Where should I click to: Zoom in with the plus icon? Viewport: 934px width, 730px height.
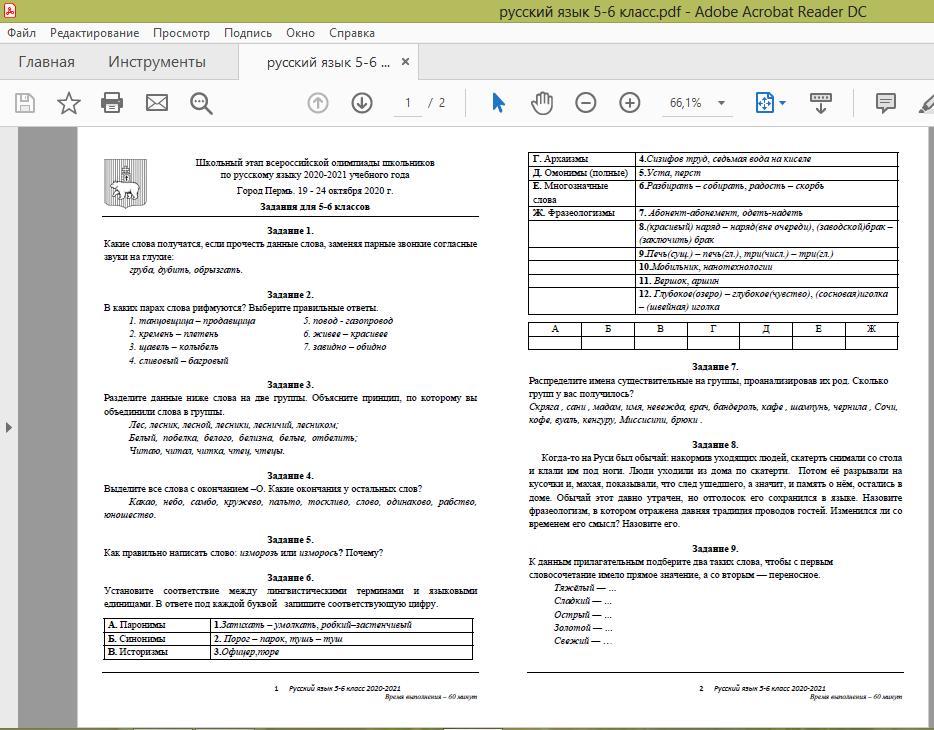point(630,103)
